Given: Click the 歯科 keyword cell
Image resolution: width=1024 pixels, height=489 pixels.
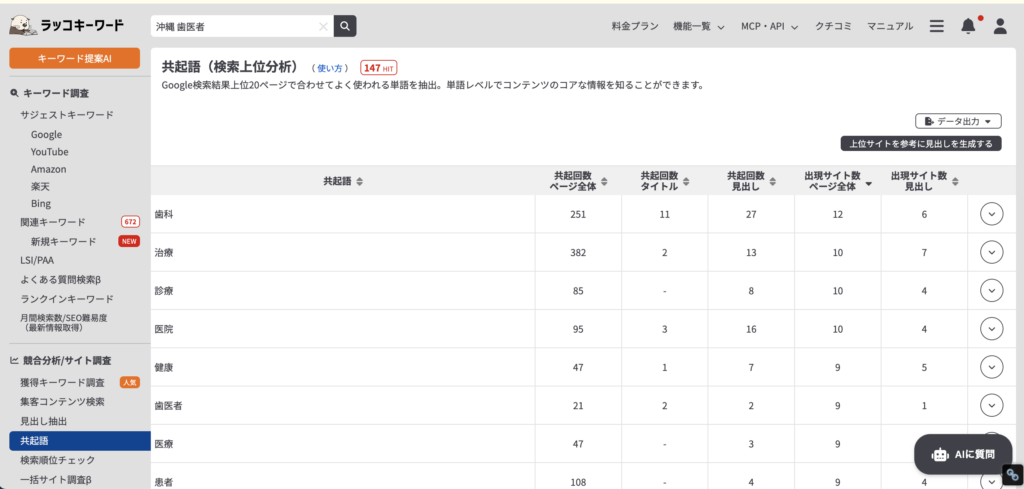Looking at the screenshot, I should [343, 213].
